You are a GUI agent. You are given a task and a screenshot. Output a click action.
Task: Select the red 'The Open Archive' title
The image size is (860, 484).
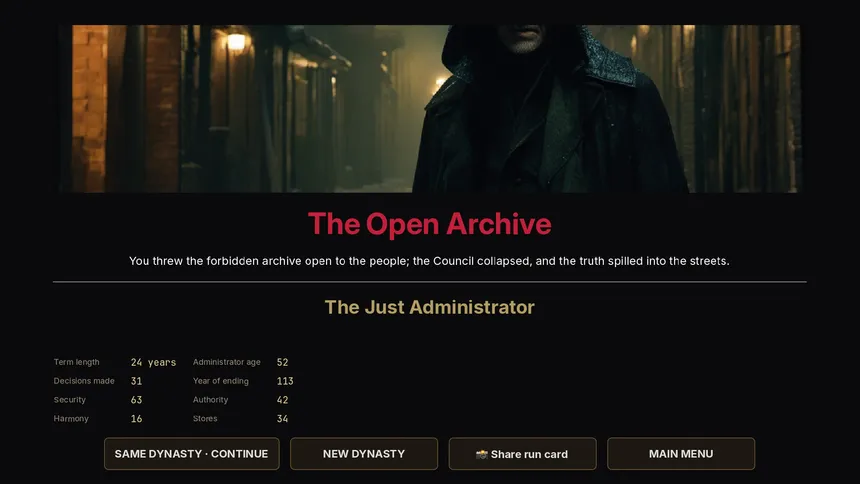[x=429, y=224]
